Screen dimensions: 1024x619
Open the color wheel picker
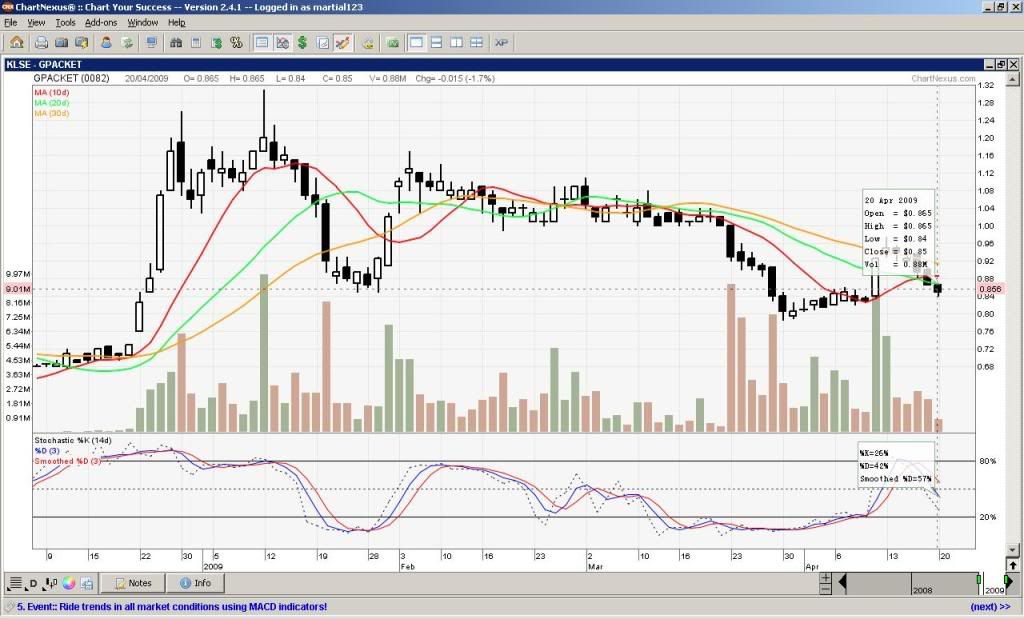coord(69,583)
